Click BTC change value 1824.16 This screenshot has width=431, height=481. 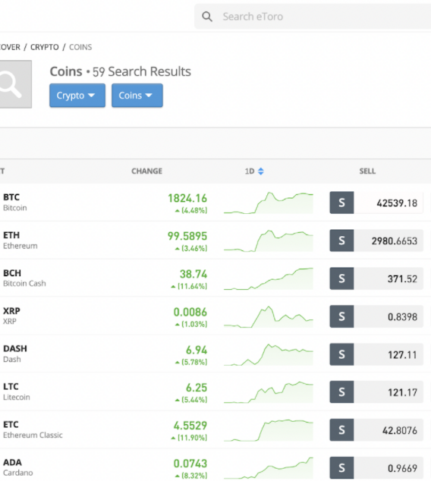click(187, 198)
